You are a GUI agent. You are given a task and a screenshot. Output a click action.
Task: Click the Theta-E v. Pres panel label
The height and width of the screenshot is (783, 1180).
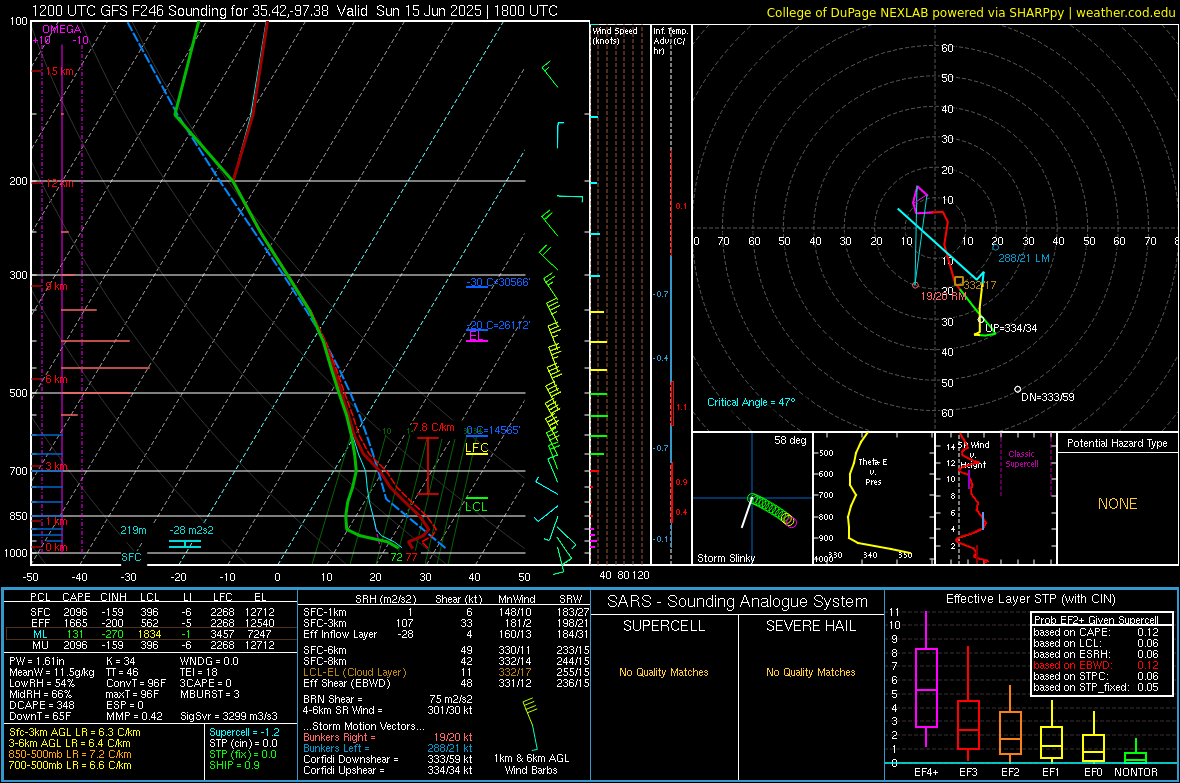point(873,471)
